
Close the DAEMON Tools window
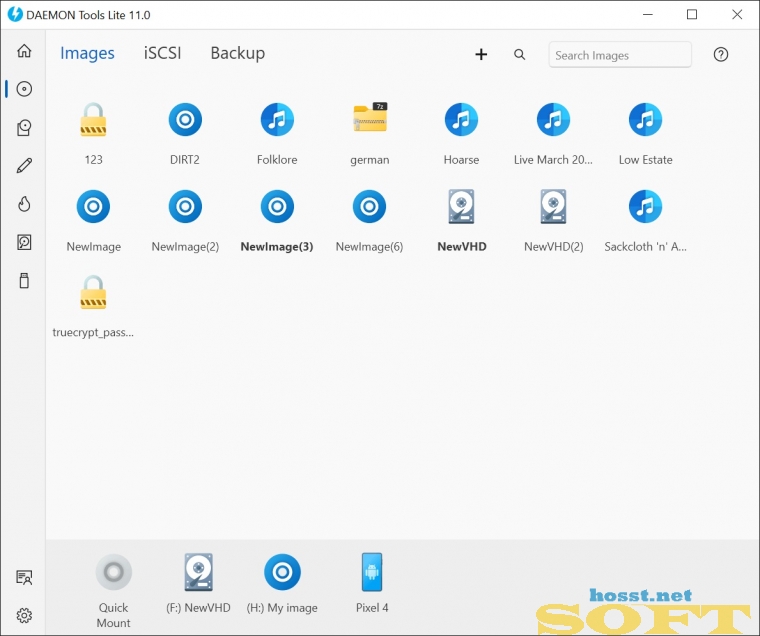737,15
